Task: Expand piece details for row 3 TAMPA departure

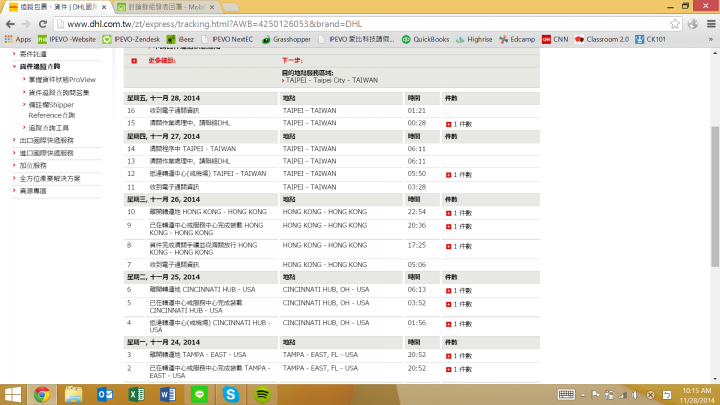Action: click(x=449, y=356)
